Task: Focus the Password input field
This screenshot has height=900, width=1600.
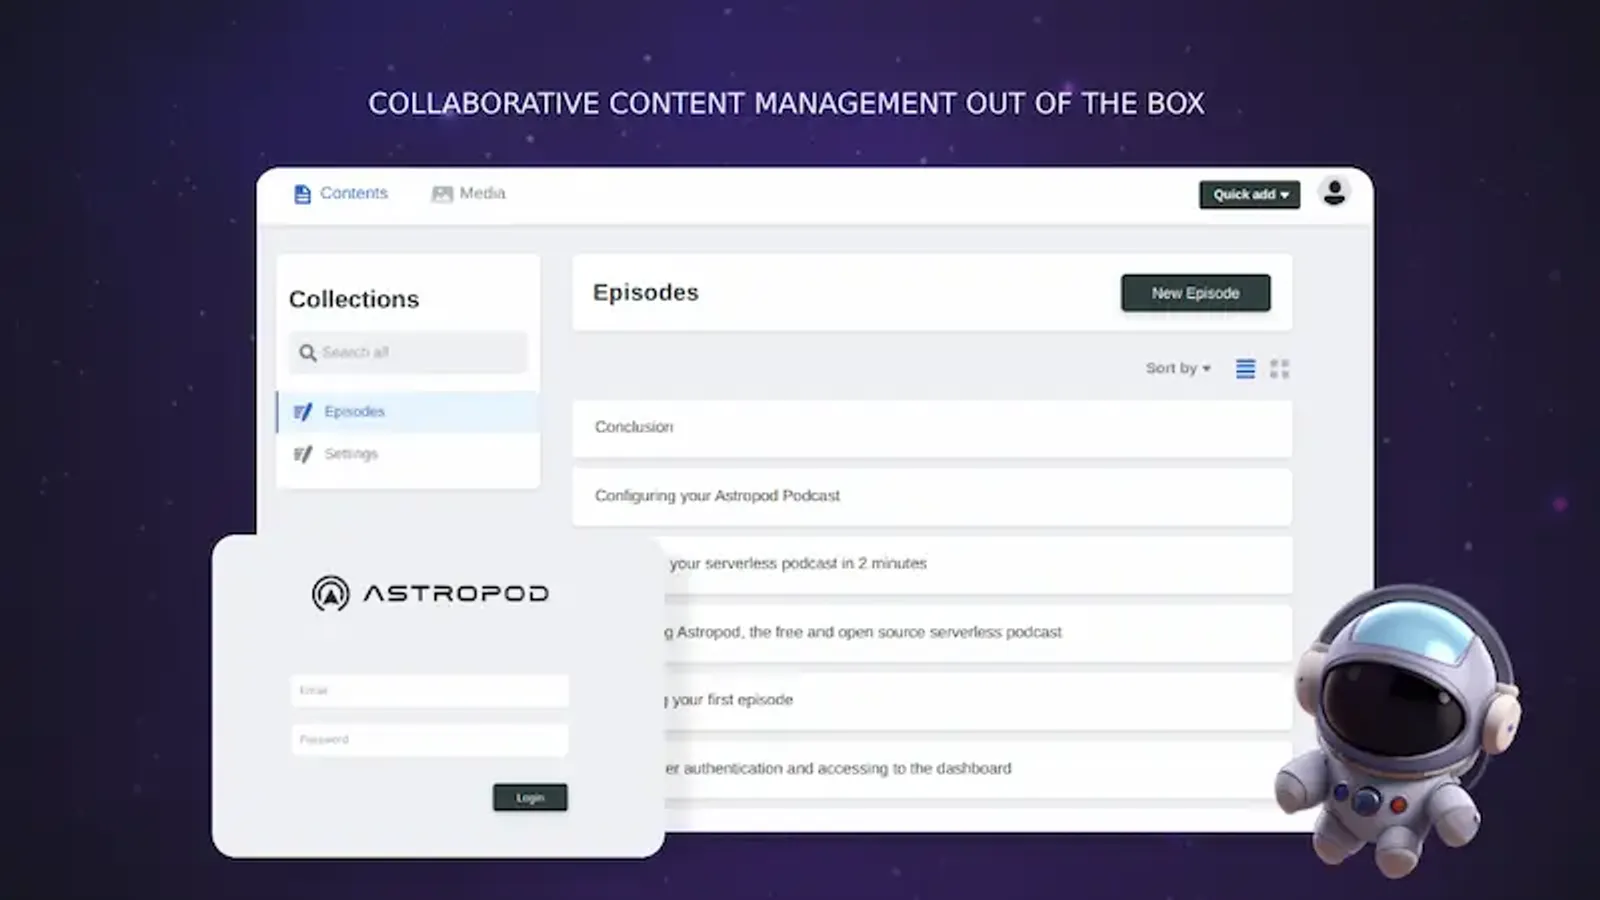Action: 429,740
